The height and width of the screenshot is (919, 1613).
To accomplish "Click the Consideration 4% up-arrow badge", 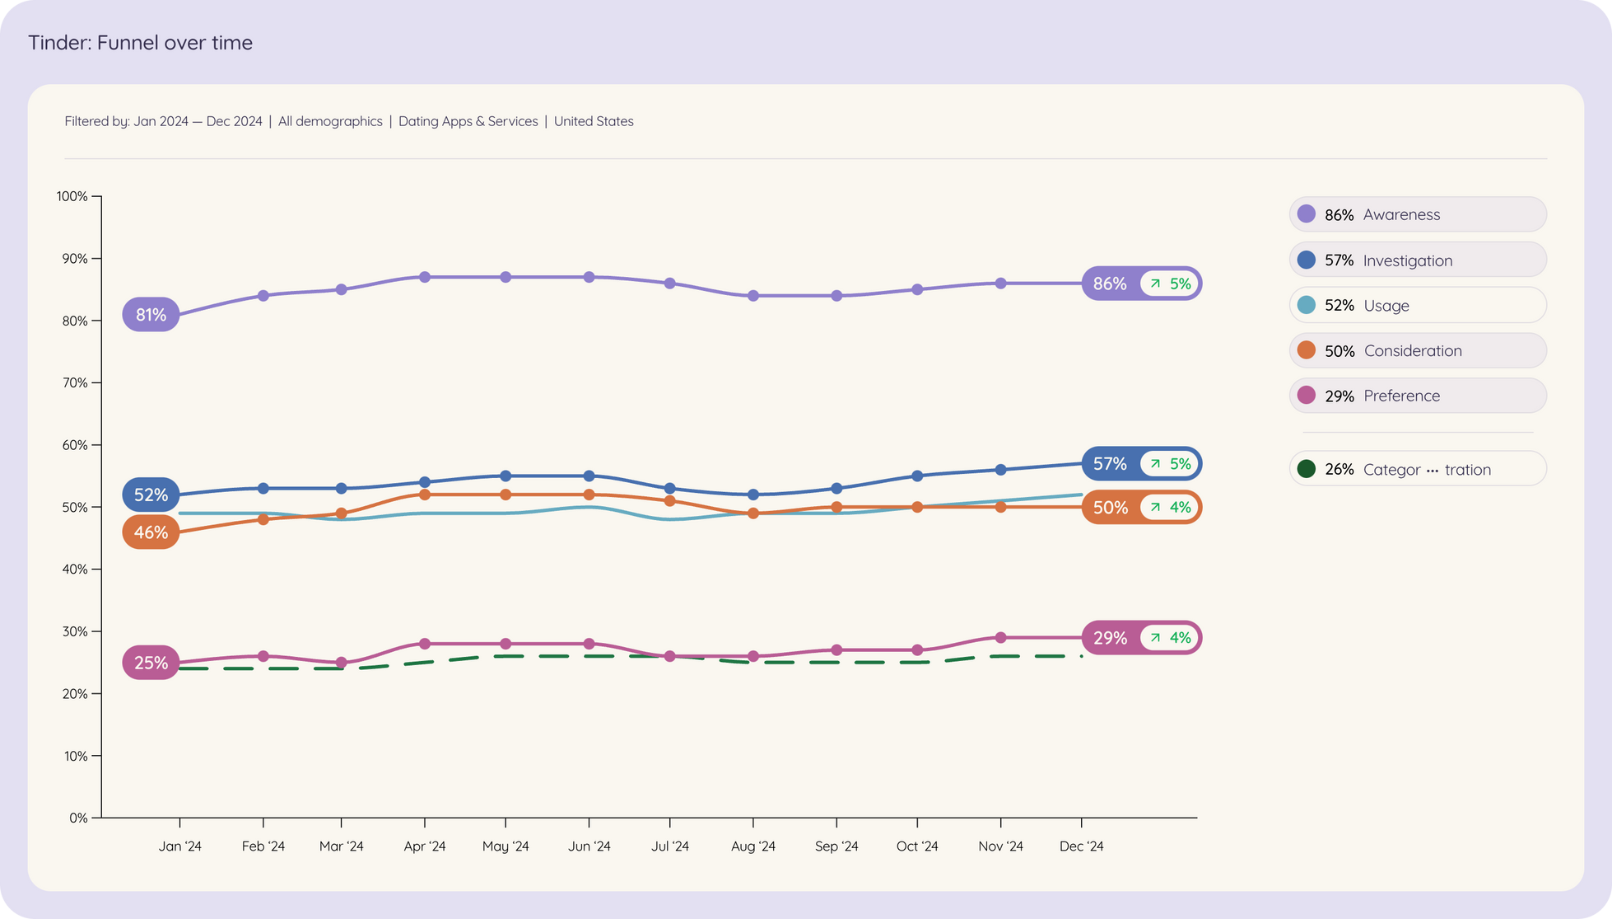I will 1169,507.
